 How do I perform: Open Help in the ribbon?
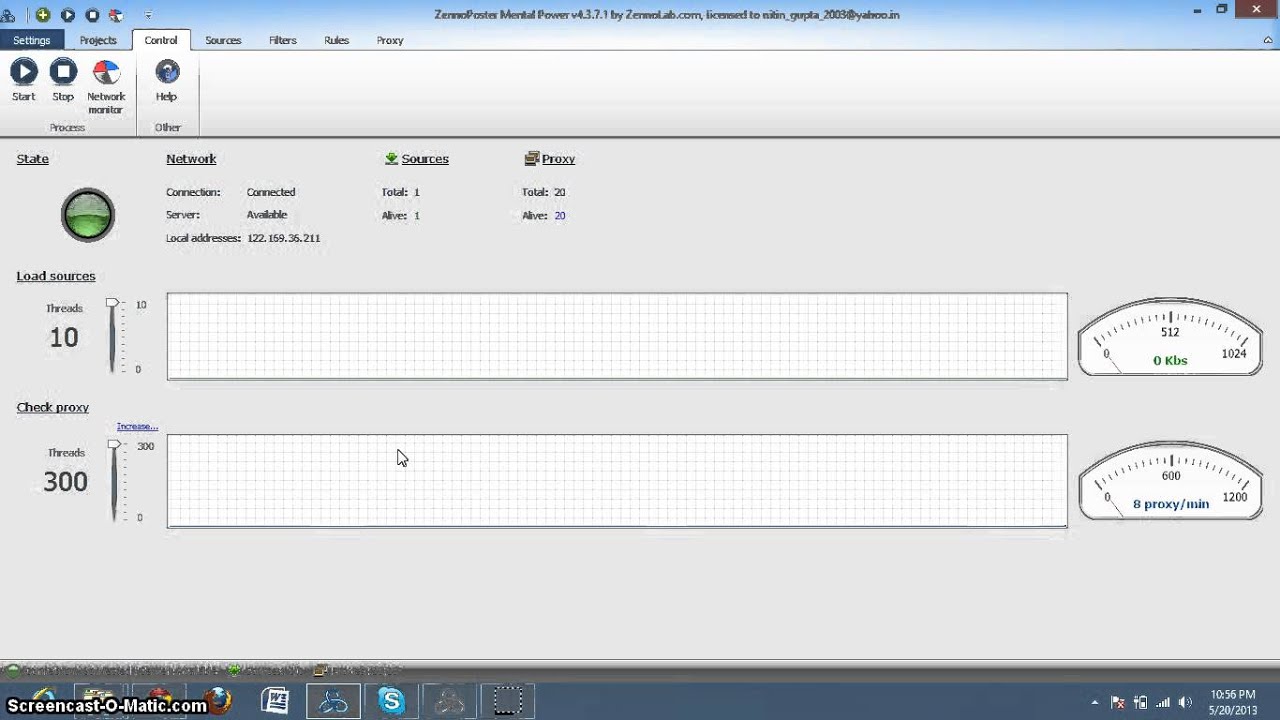[167, 80]
